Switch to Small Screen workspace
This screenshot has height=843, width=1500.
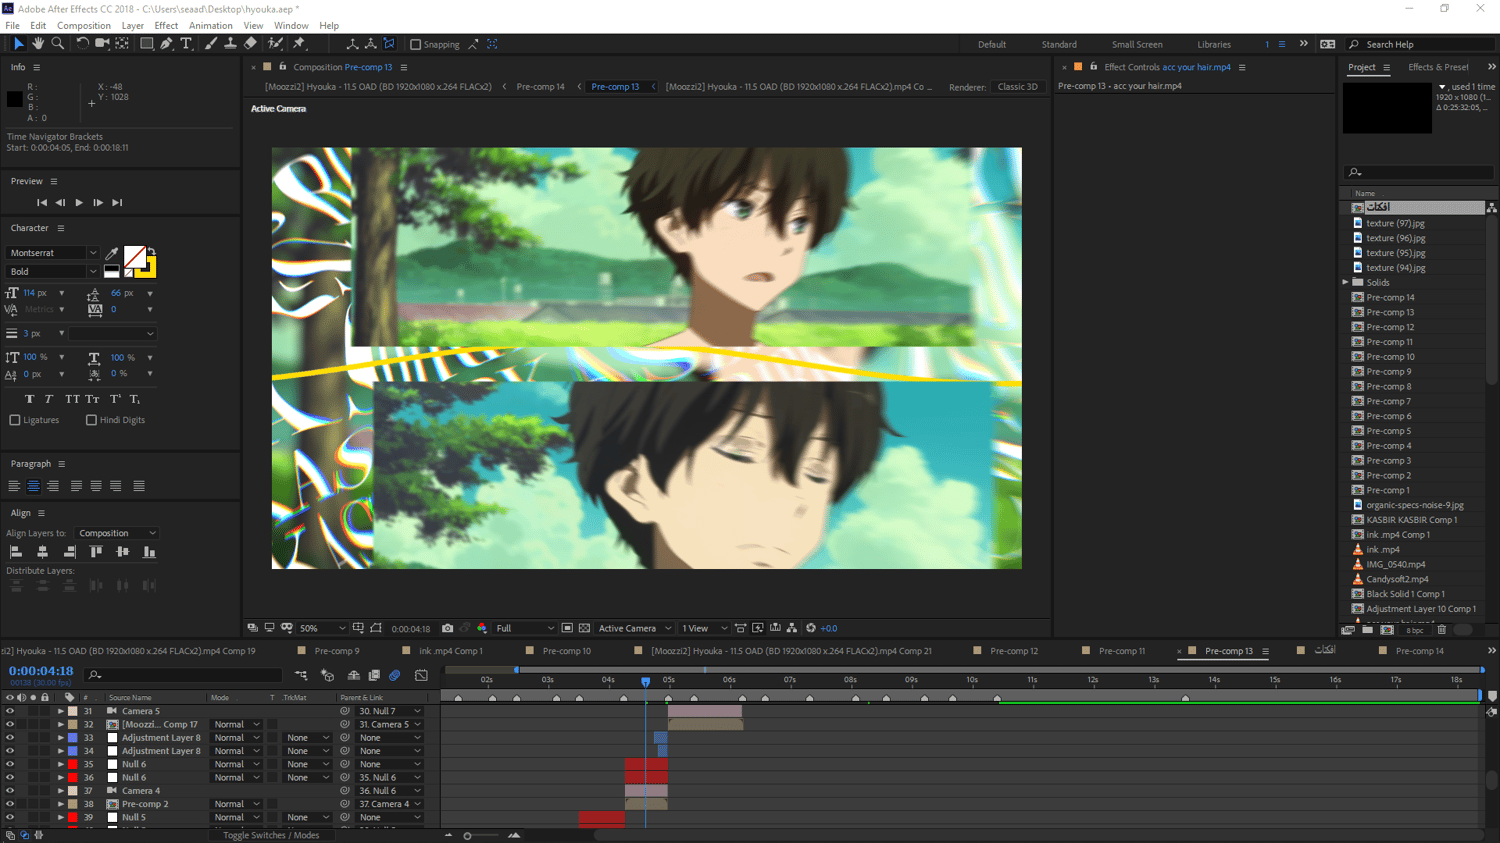[x=1137, y=44]
